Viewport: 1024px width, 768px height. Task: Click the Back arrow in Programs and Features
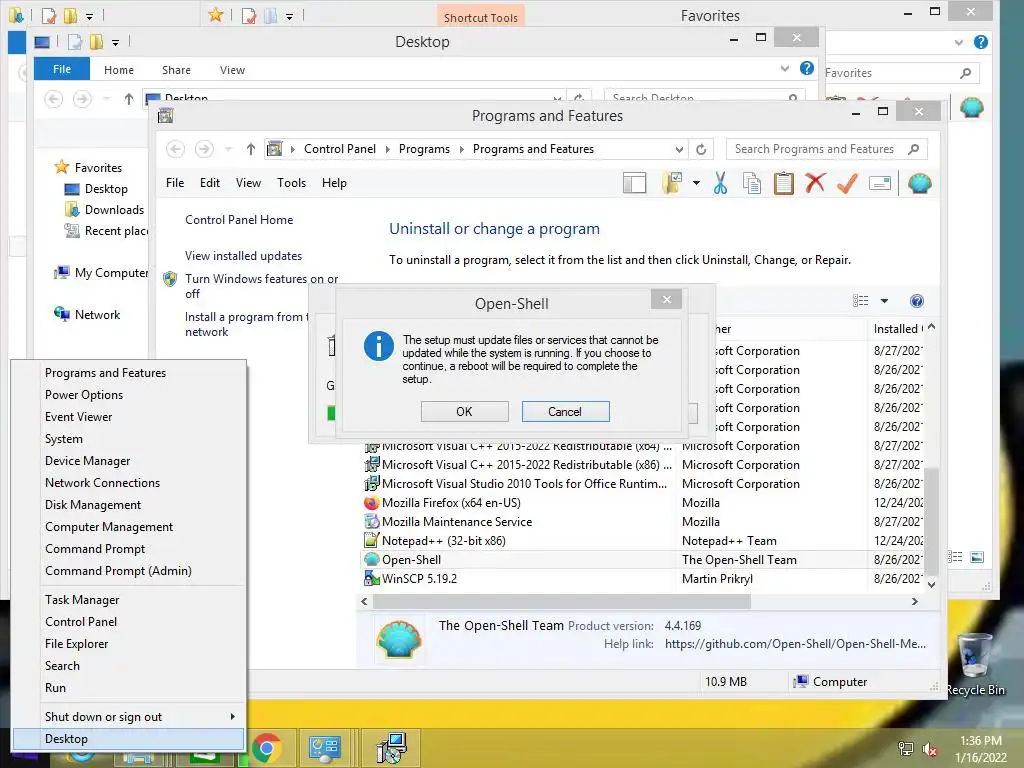coord(175,149)
